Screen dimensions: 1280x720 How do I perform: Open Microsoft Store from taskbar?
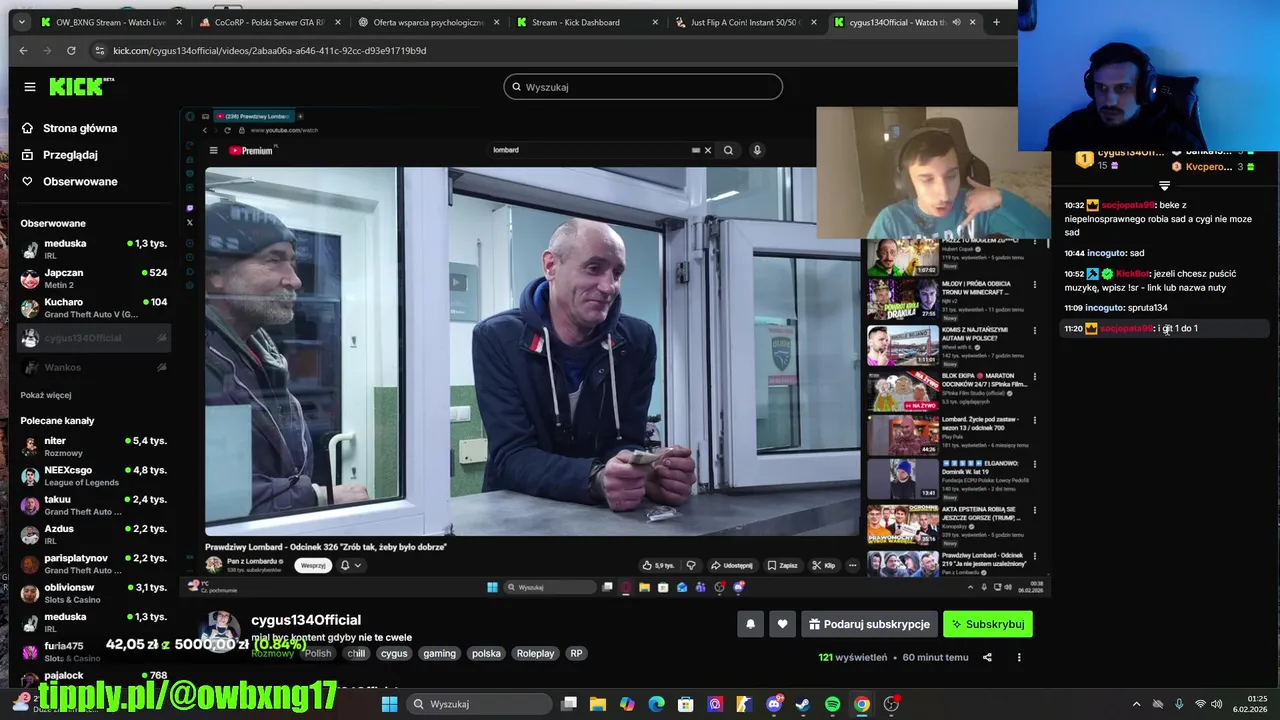tap(685, 704)
